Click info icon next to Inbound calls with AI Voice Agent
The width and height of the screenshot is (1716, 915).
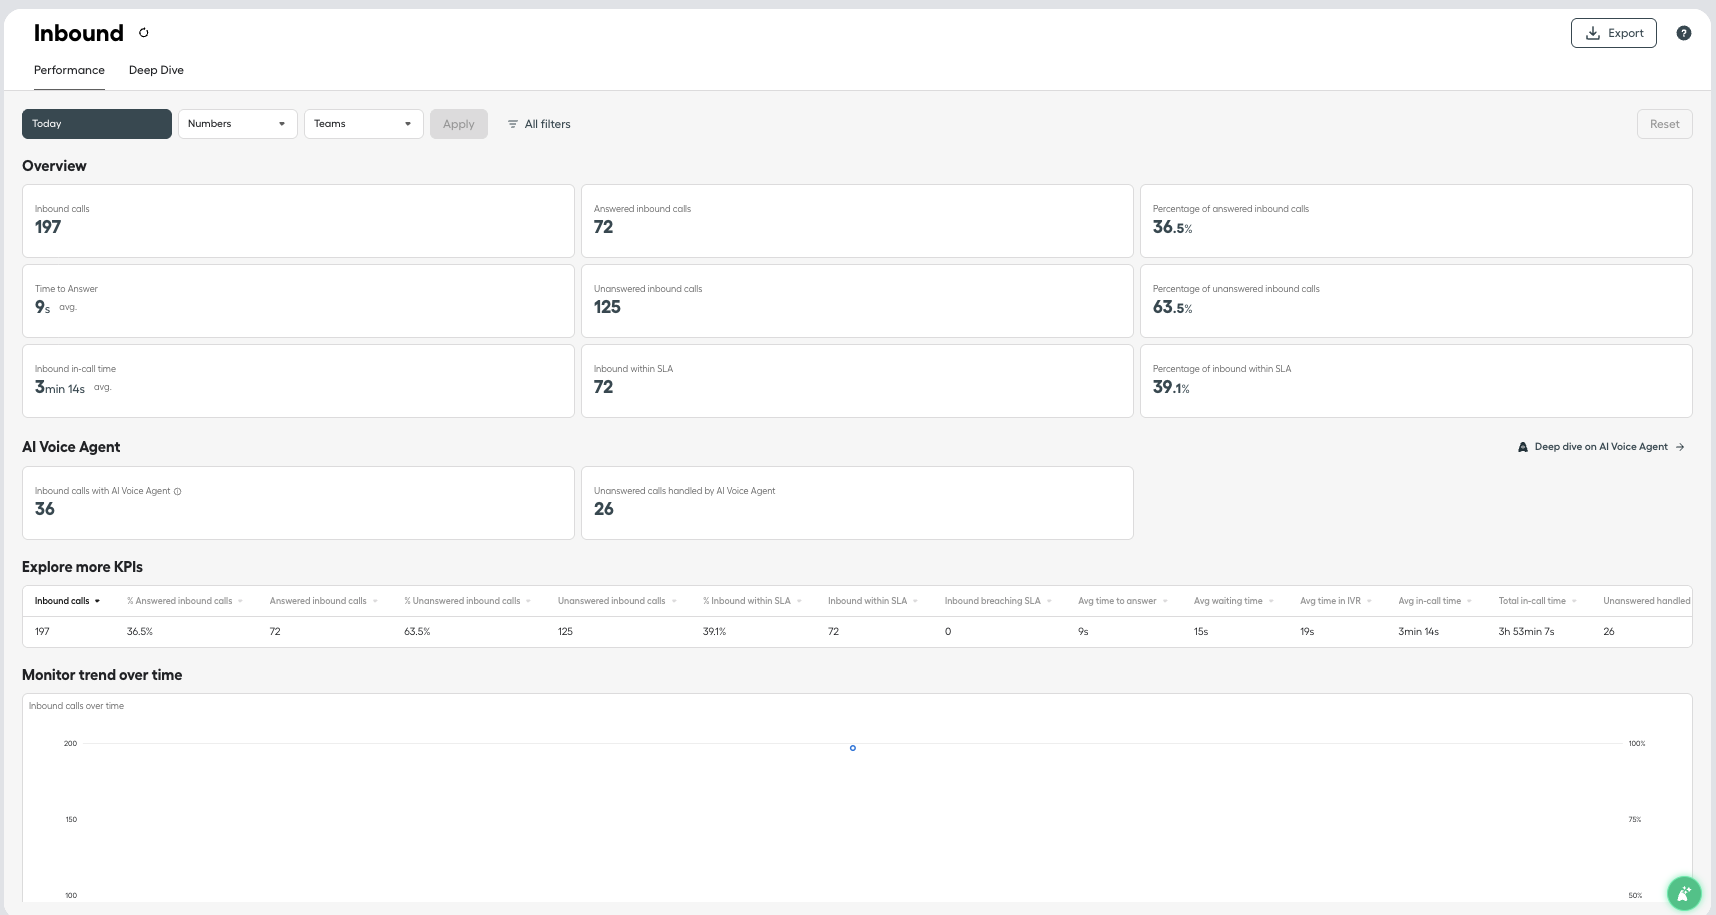[x=178, y=491]
